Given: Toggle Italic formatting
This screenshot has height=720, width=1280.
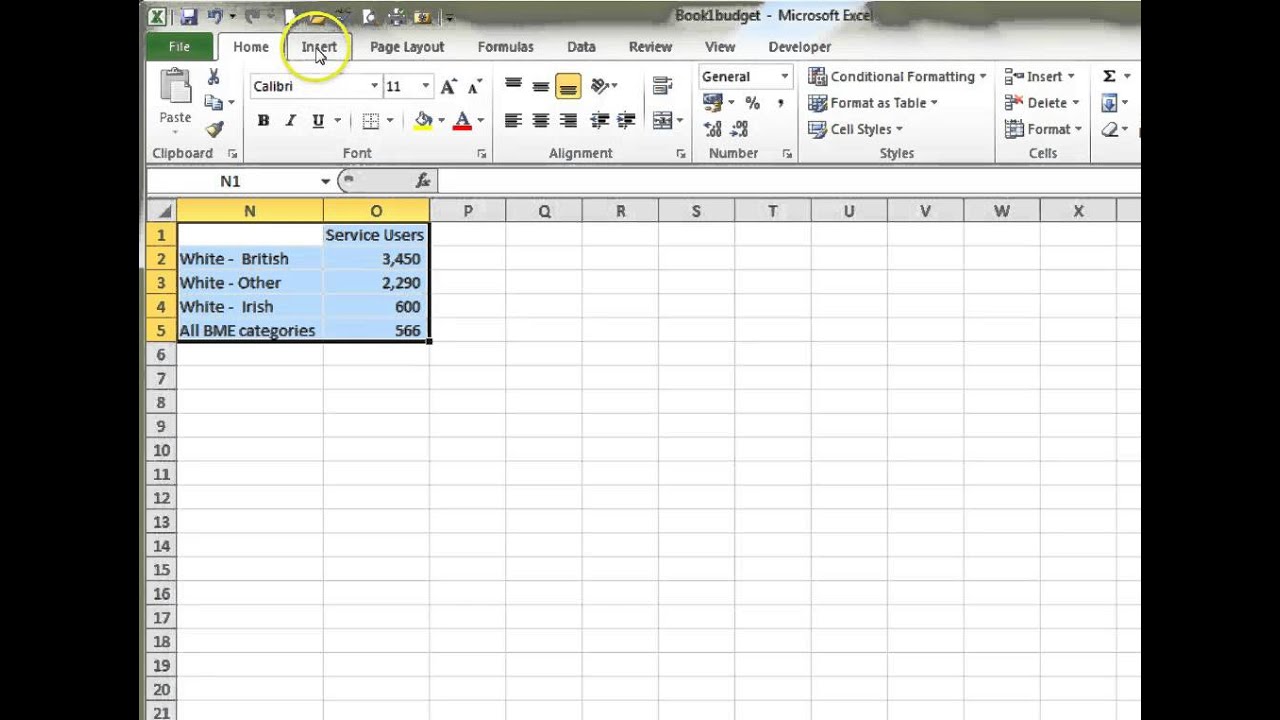Looking at the screenshot, I should click(290, 121).
